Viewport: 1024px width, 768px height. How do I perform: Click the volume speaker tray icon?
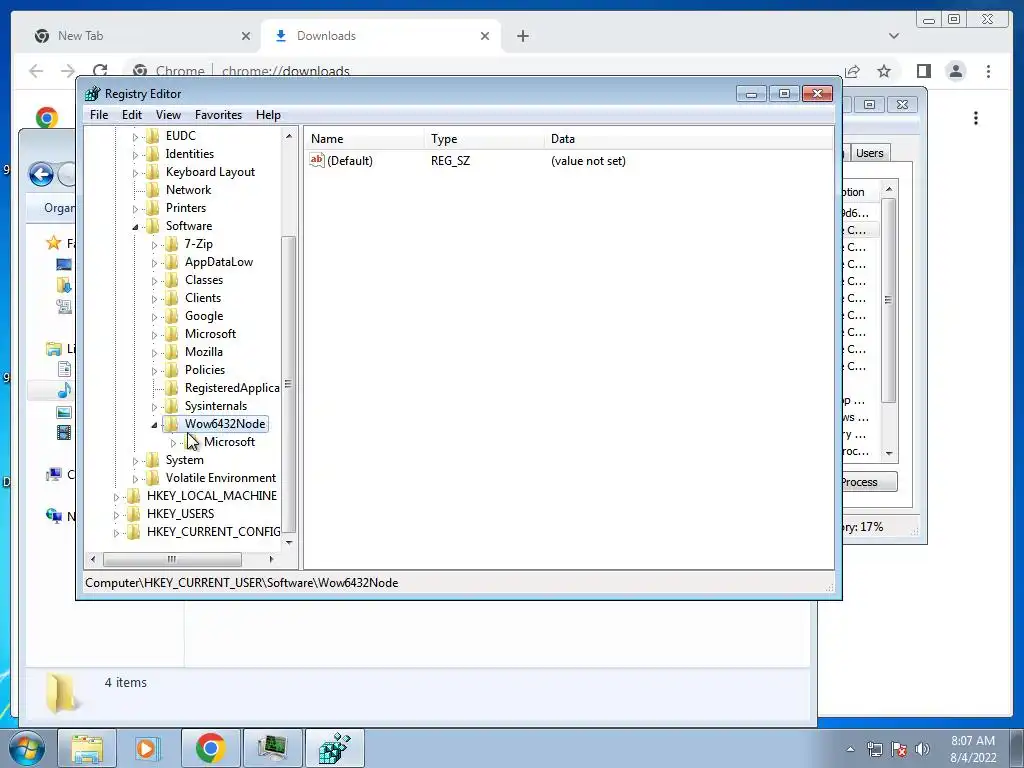point(922,749)
